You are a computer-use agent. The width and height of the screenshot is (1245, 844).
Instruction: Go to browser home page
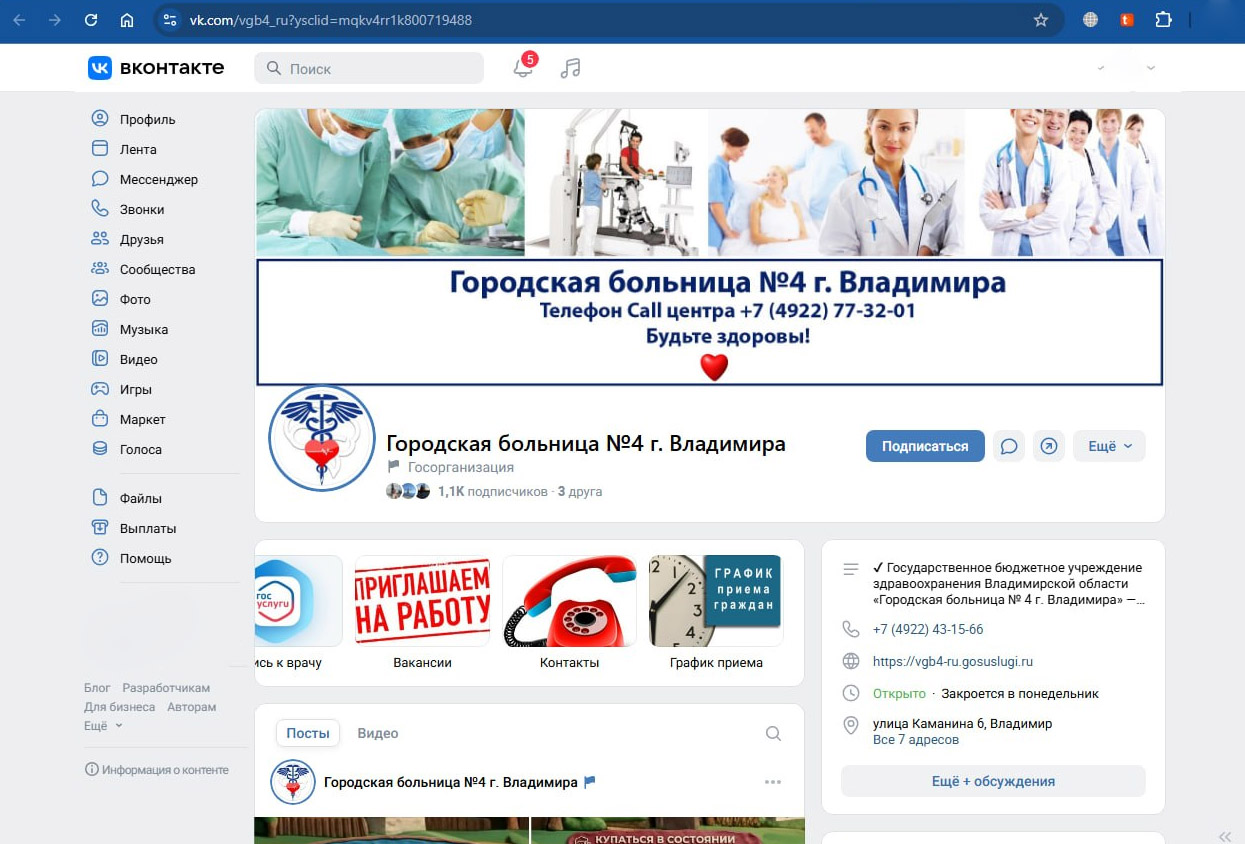(127, 20)
